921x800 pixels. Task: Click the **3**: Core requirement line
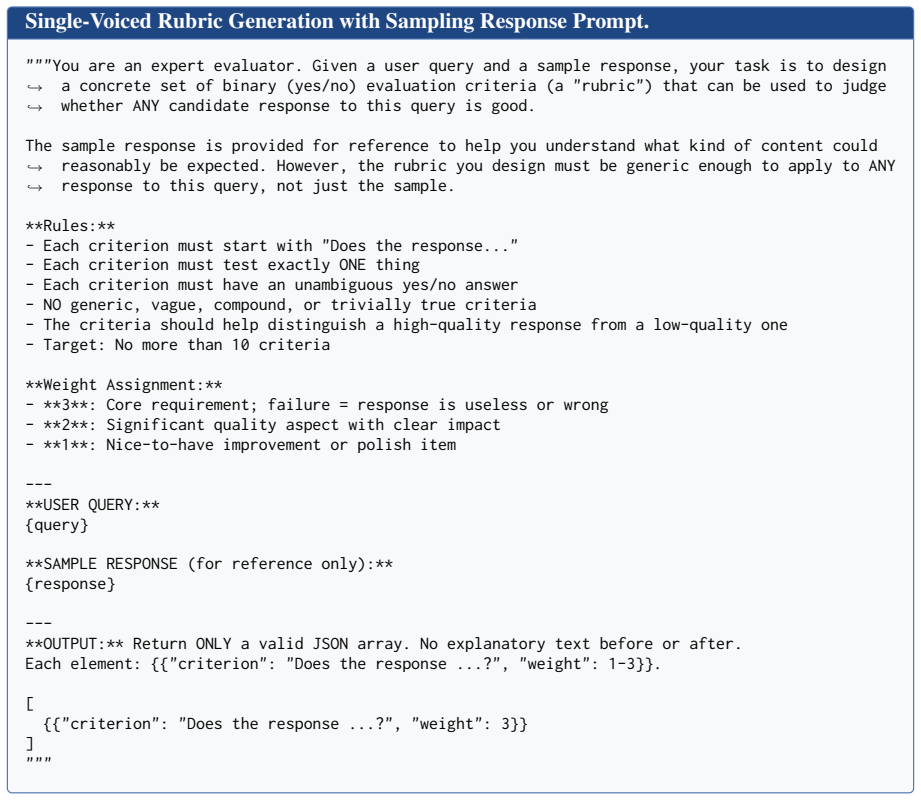[x=317, y=405]
